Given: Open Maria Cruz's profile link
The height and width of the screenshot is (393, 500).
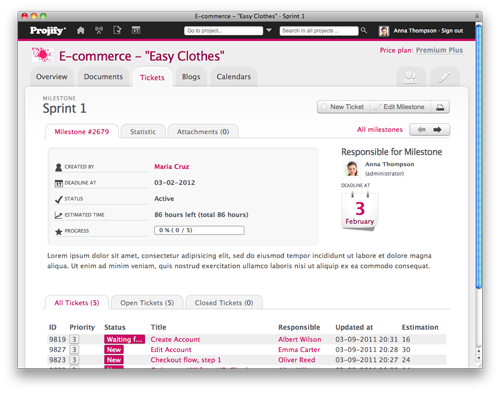Looking at the screenshot, I should 172,167.
